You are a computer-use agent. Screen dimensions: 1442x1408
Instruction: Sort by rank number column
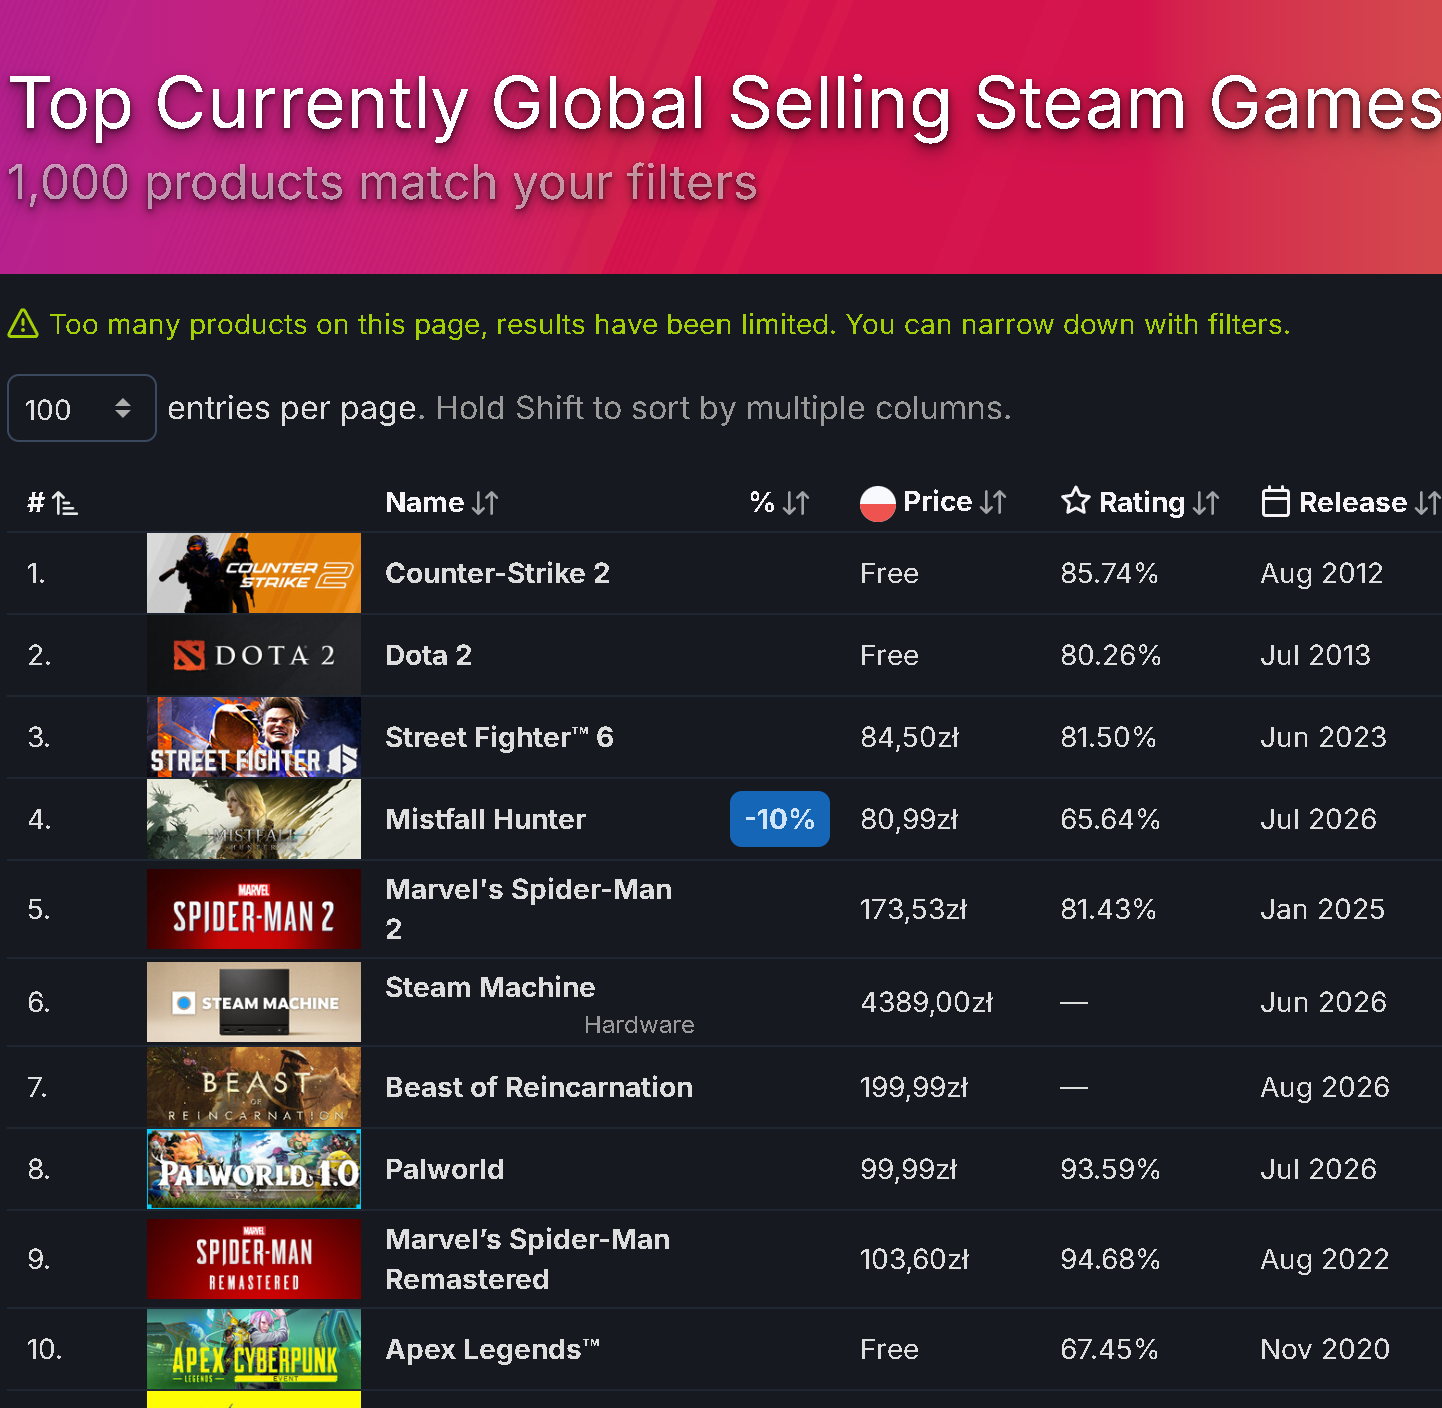coord(52,502)
